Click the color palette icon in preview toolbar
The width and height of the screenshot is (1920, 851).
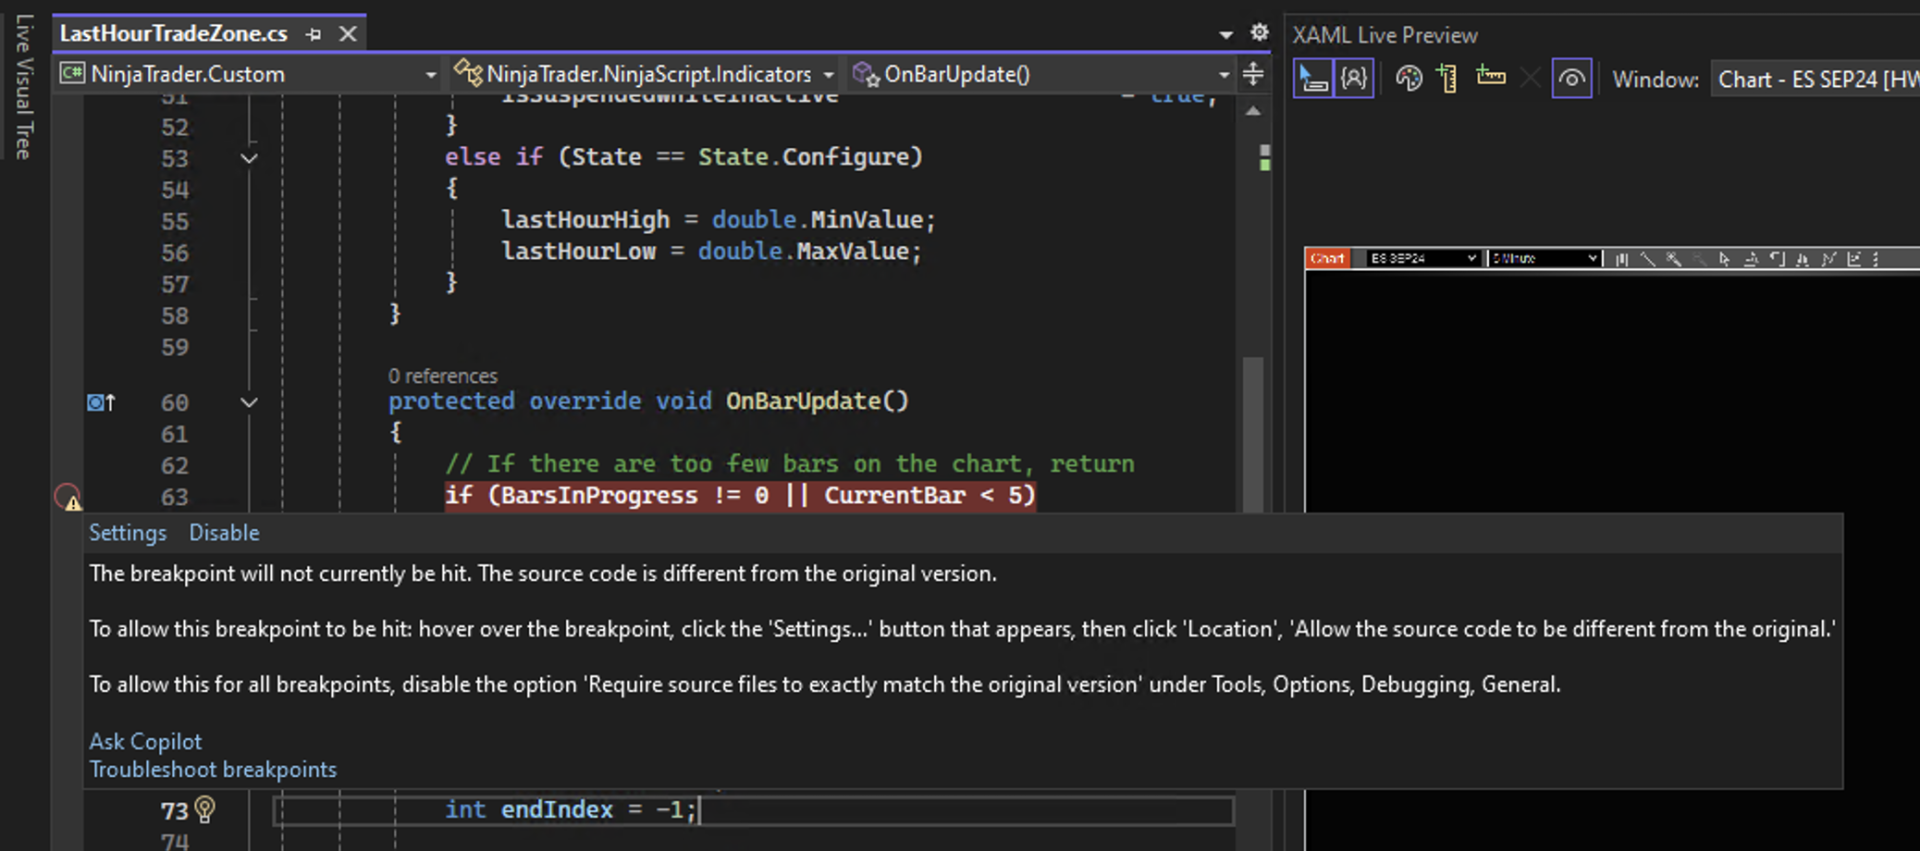[x=1408, y=79]
